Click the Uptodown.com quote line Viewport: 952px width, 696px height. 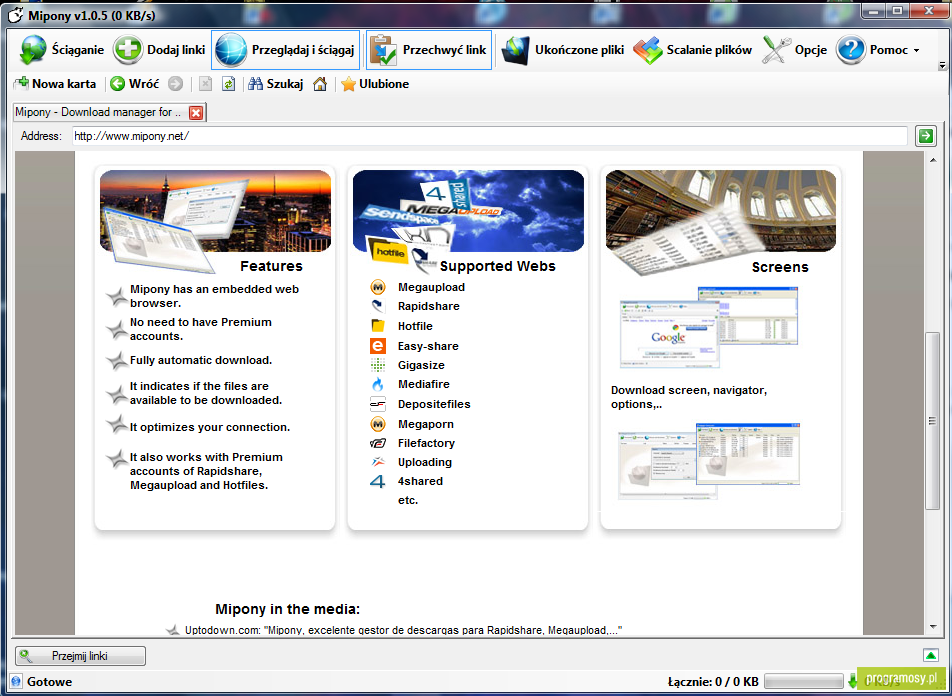click(x=404, y=630)
